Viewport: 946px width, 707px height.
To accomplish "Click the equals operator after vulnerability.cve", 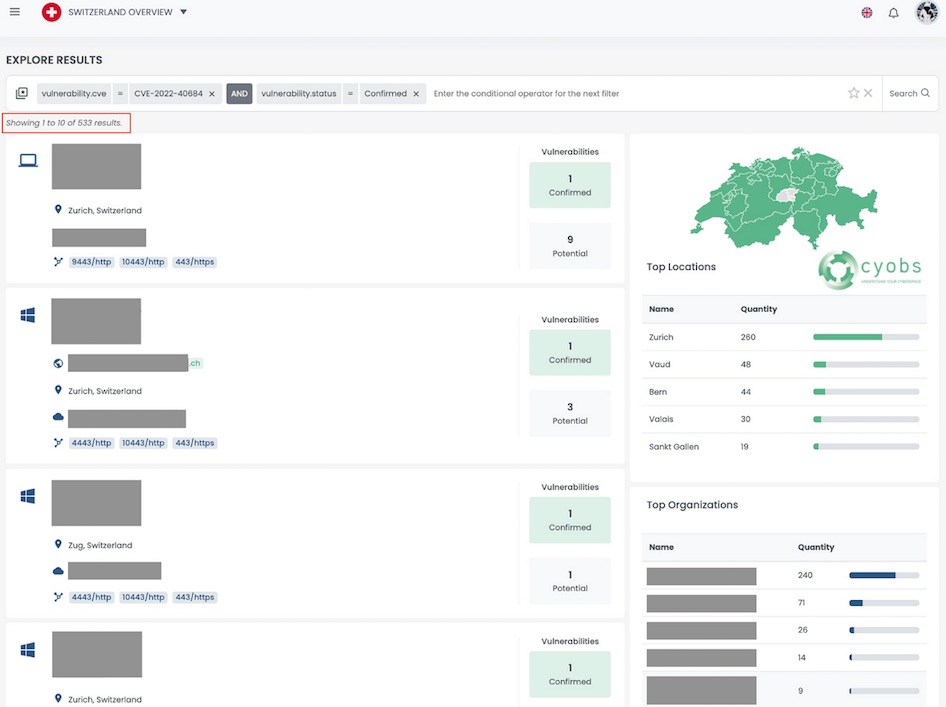I will click(x=120, y=94).
